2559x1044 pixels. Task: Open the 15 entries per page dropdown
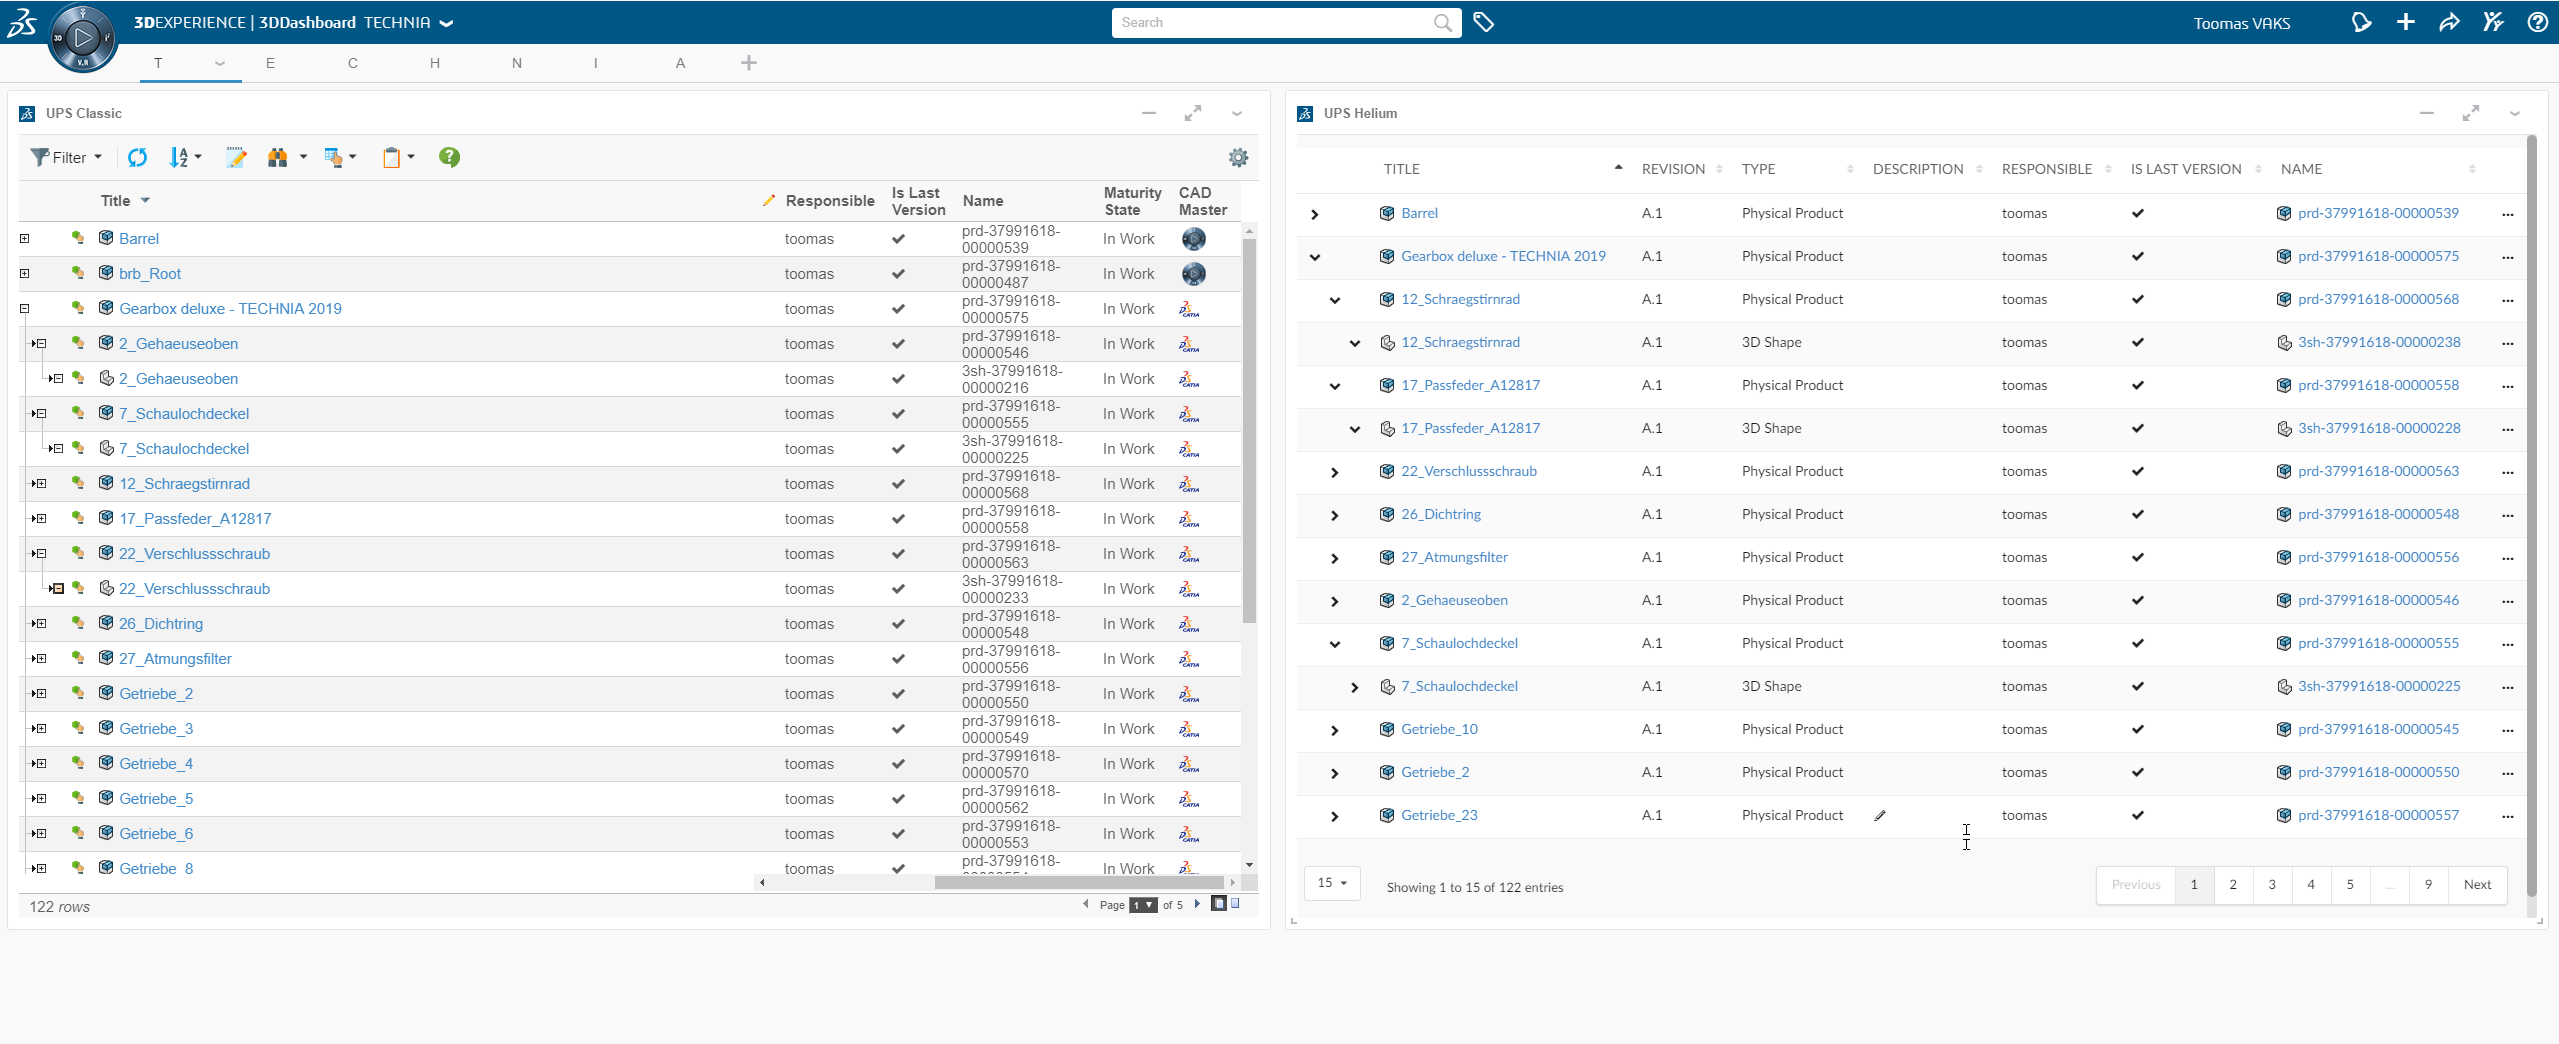point(1332,883)
